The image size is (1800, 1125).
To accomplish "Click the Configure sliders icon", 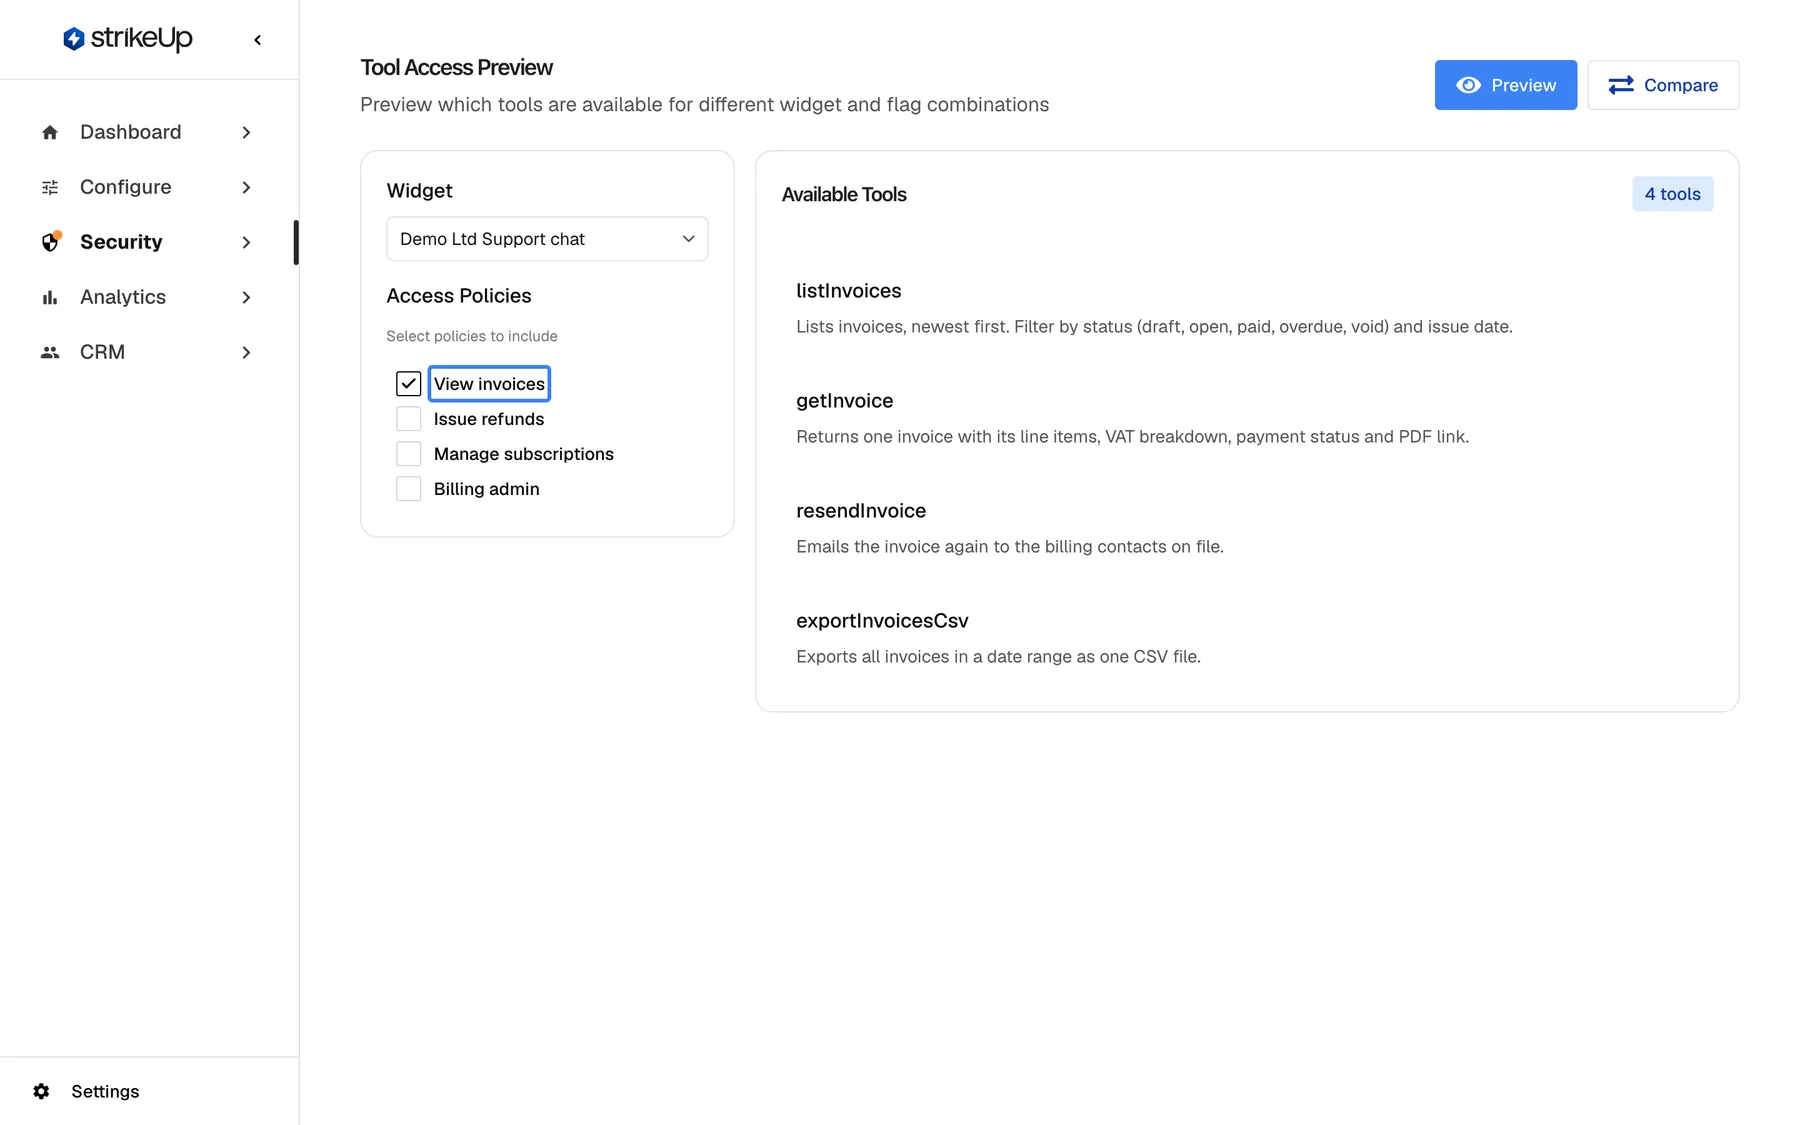I will point(50,187).
